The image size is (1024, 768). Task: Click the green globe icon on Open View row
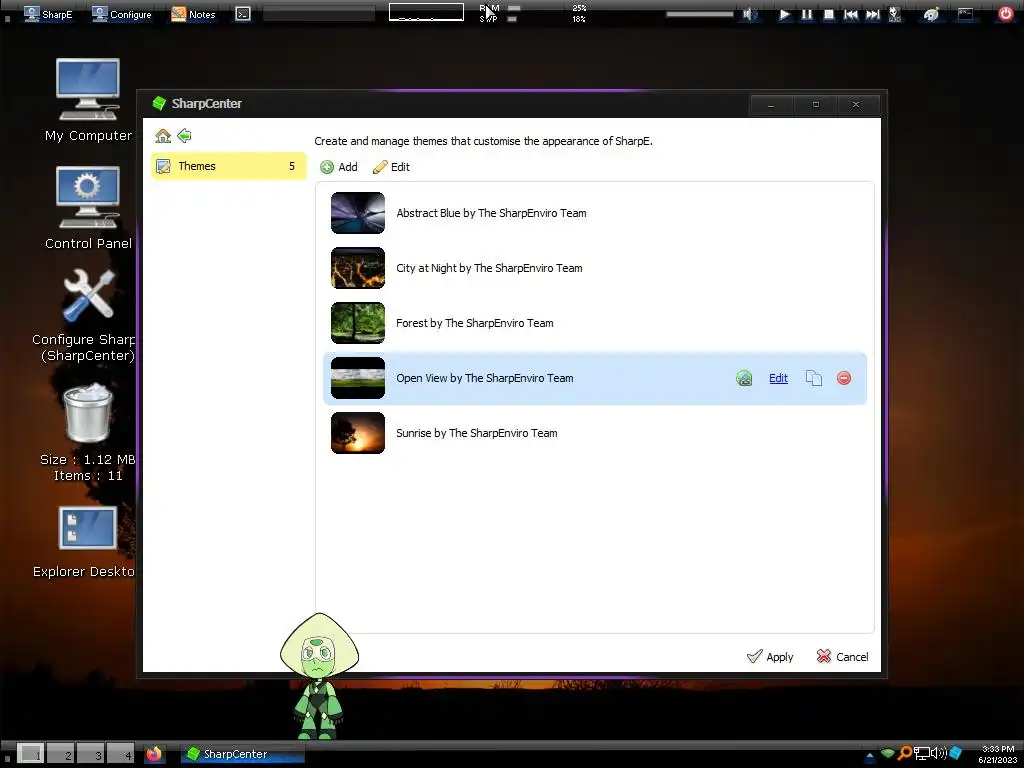[744, 378]
